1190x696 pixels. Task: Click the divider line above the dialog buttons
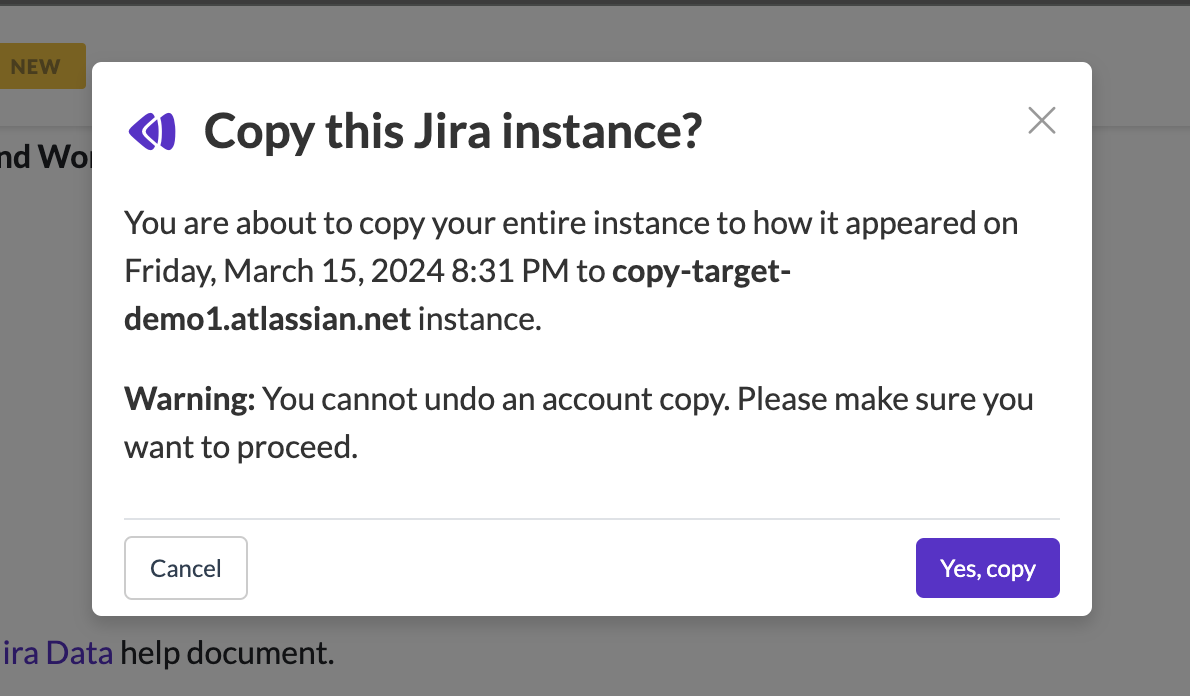click(591, 517)
